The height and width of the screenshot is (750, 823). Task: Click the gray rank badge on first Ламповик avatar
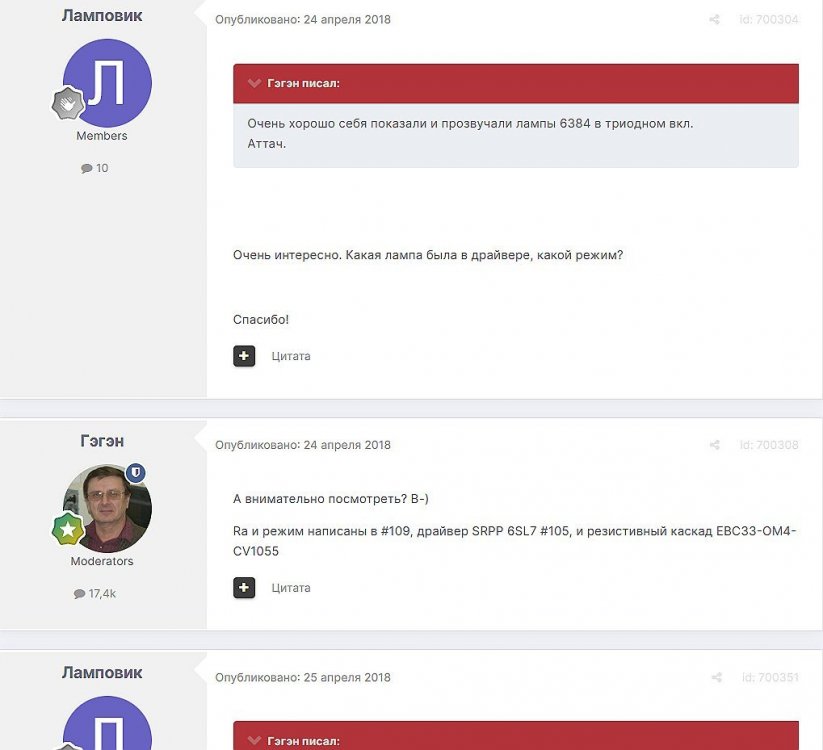pos(68,103)
